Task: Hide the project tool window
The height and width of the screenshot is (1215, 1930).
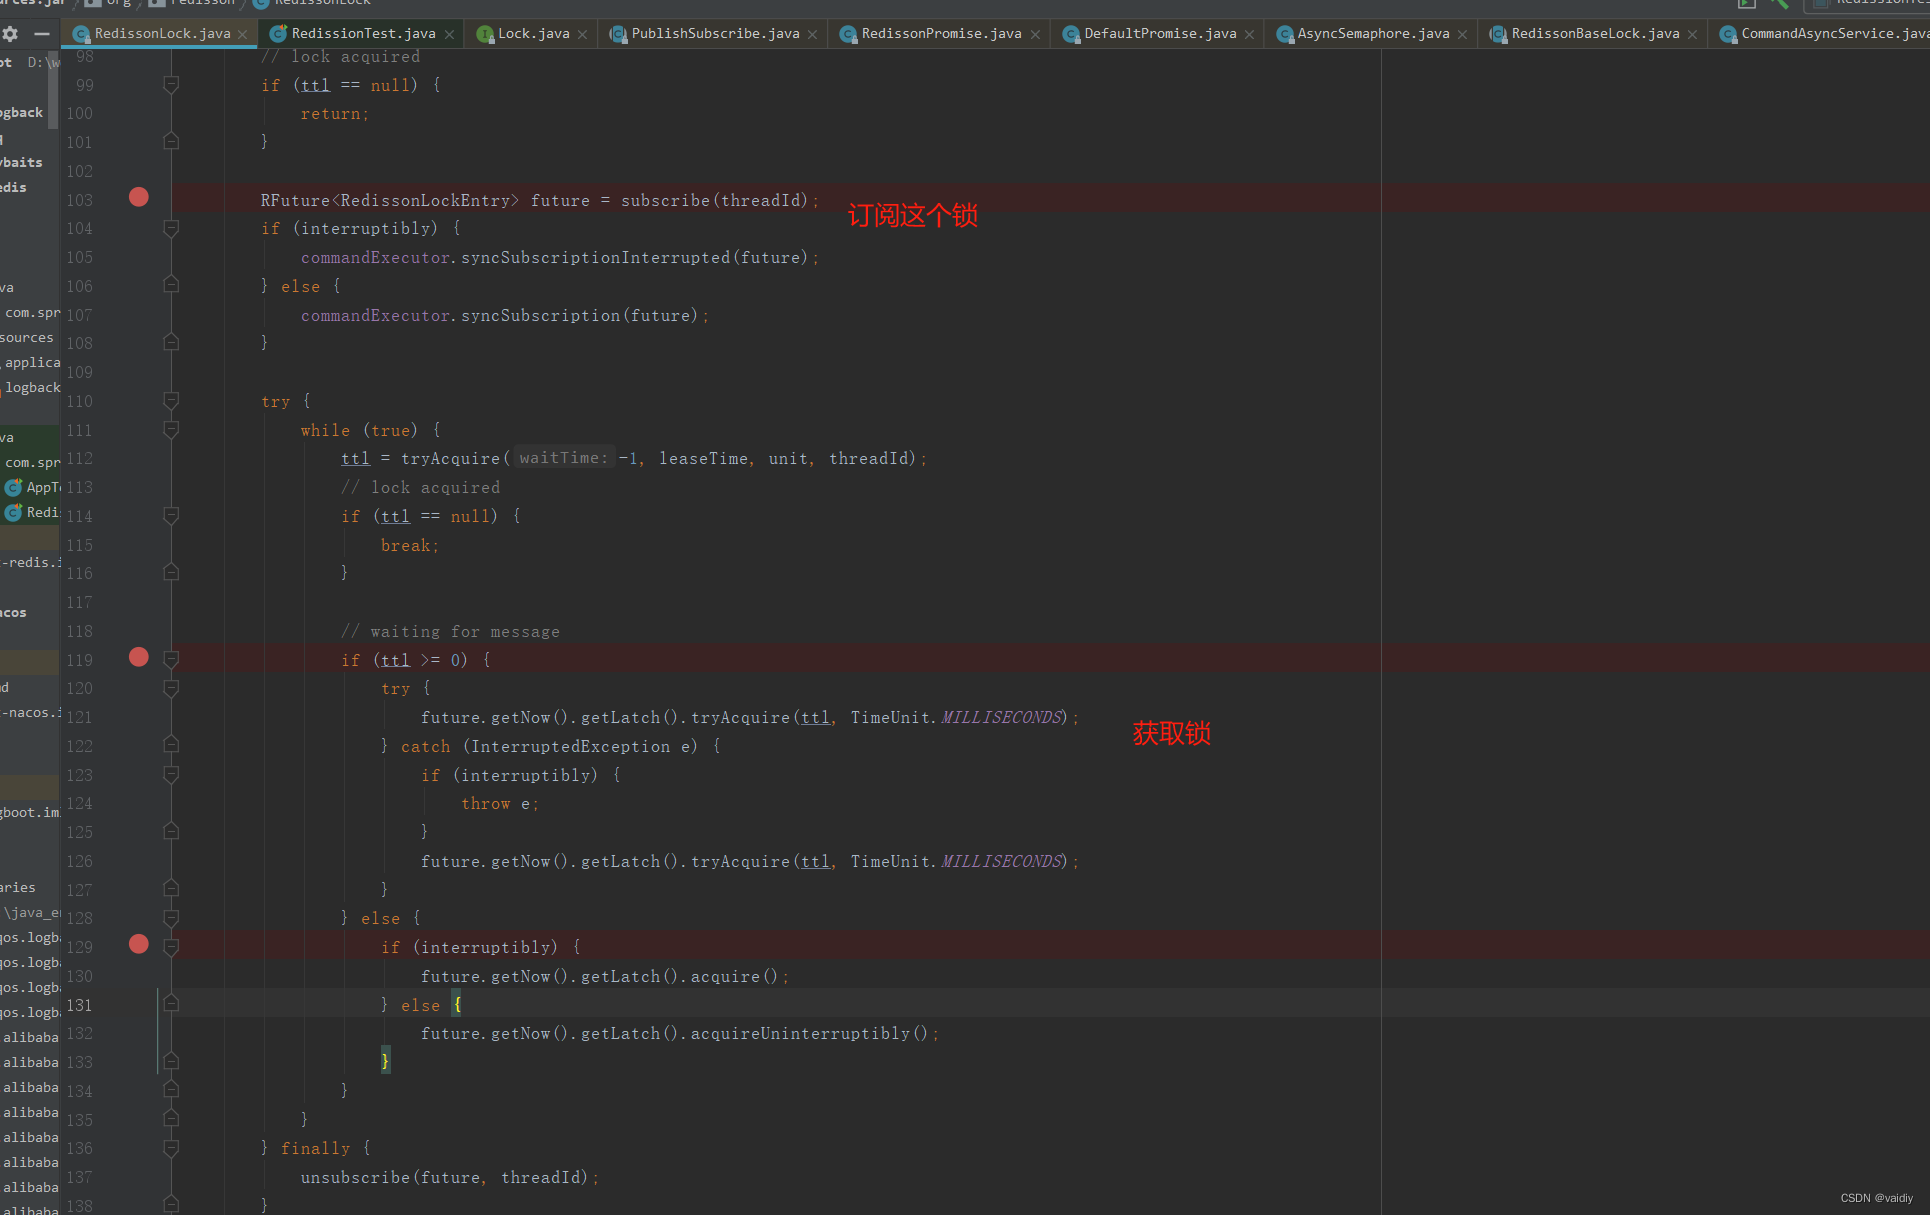Action: 41,34
